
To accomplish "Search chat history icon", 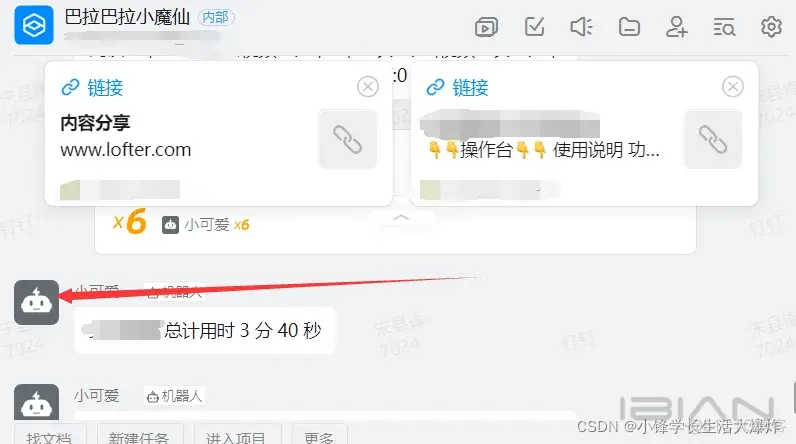I will click(x=724, y=27).
